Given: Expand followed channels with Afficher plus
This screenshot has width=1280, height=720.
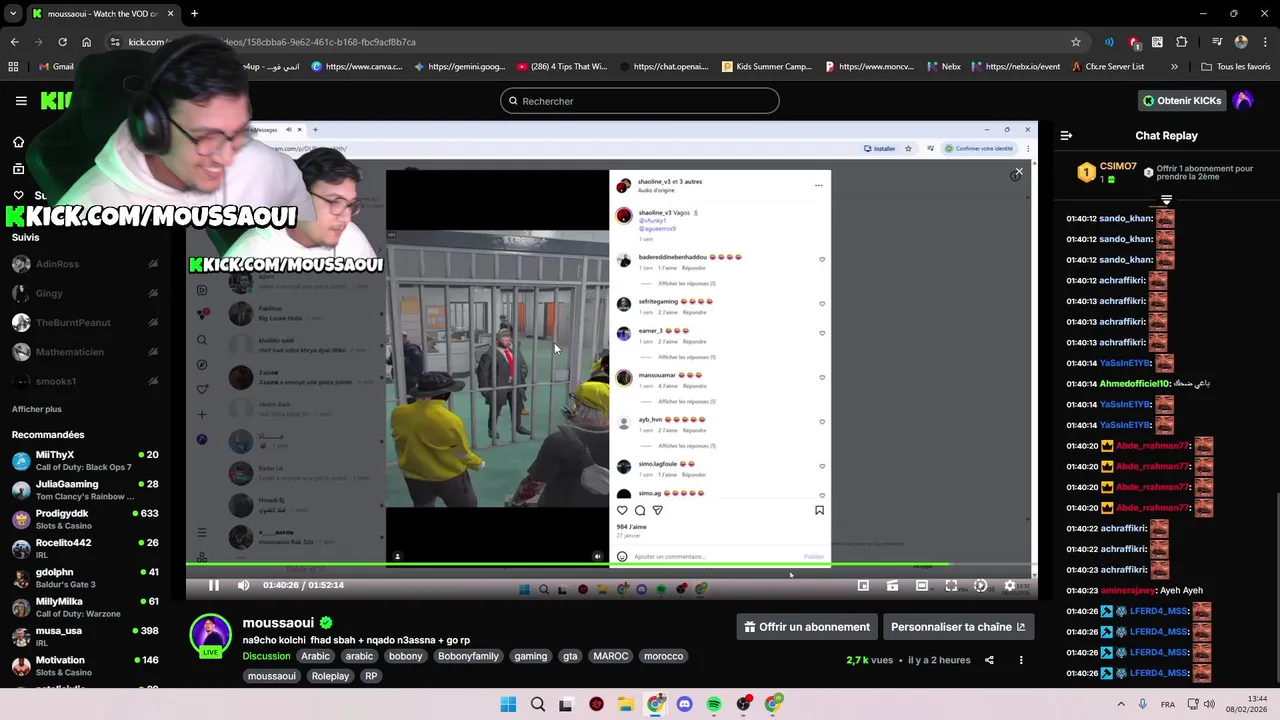Looking at the screenshot, I should [37, 409].
